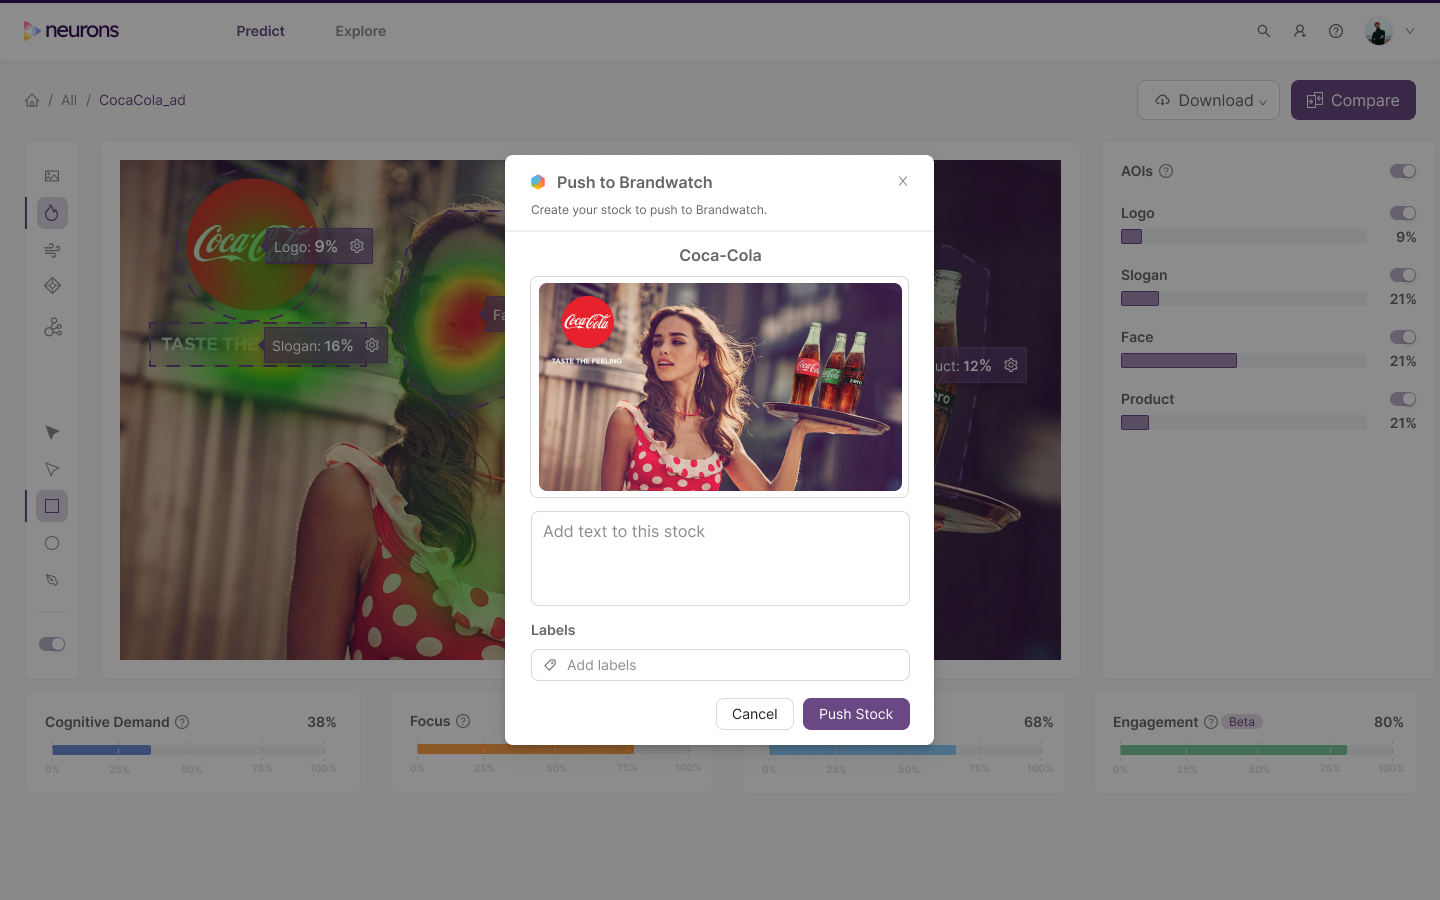This screenshot has width=1440, height=900.
Task: Select the circle AOI tool
Action: point(52,543)
